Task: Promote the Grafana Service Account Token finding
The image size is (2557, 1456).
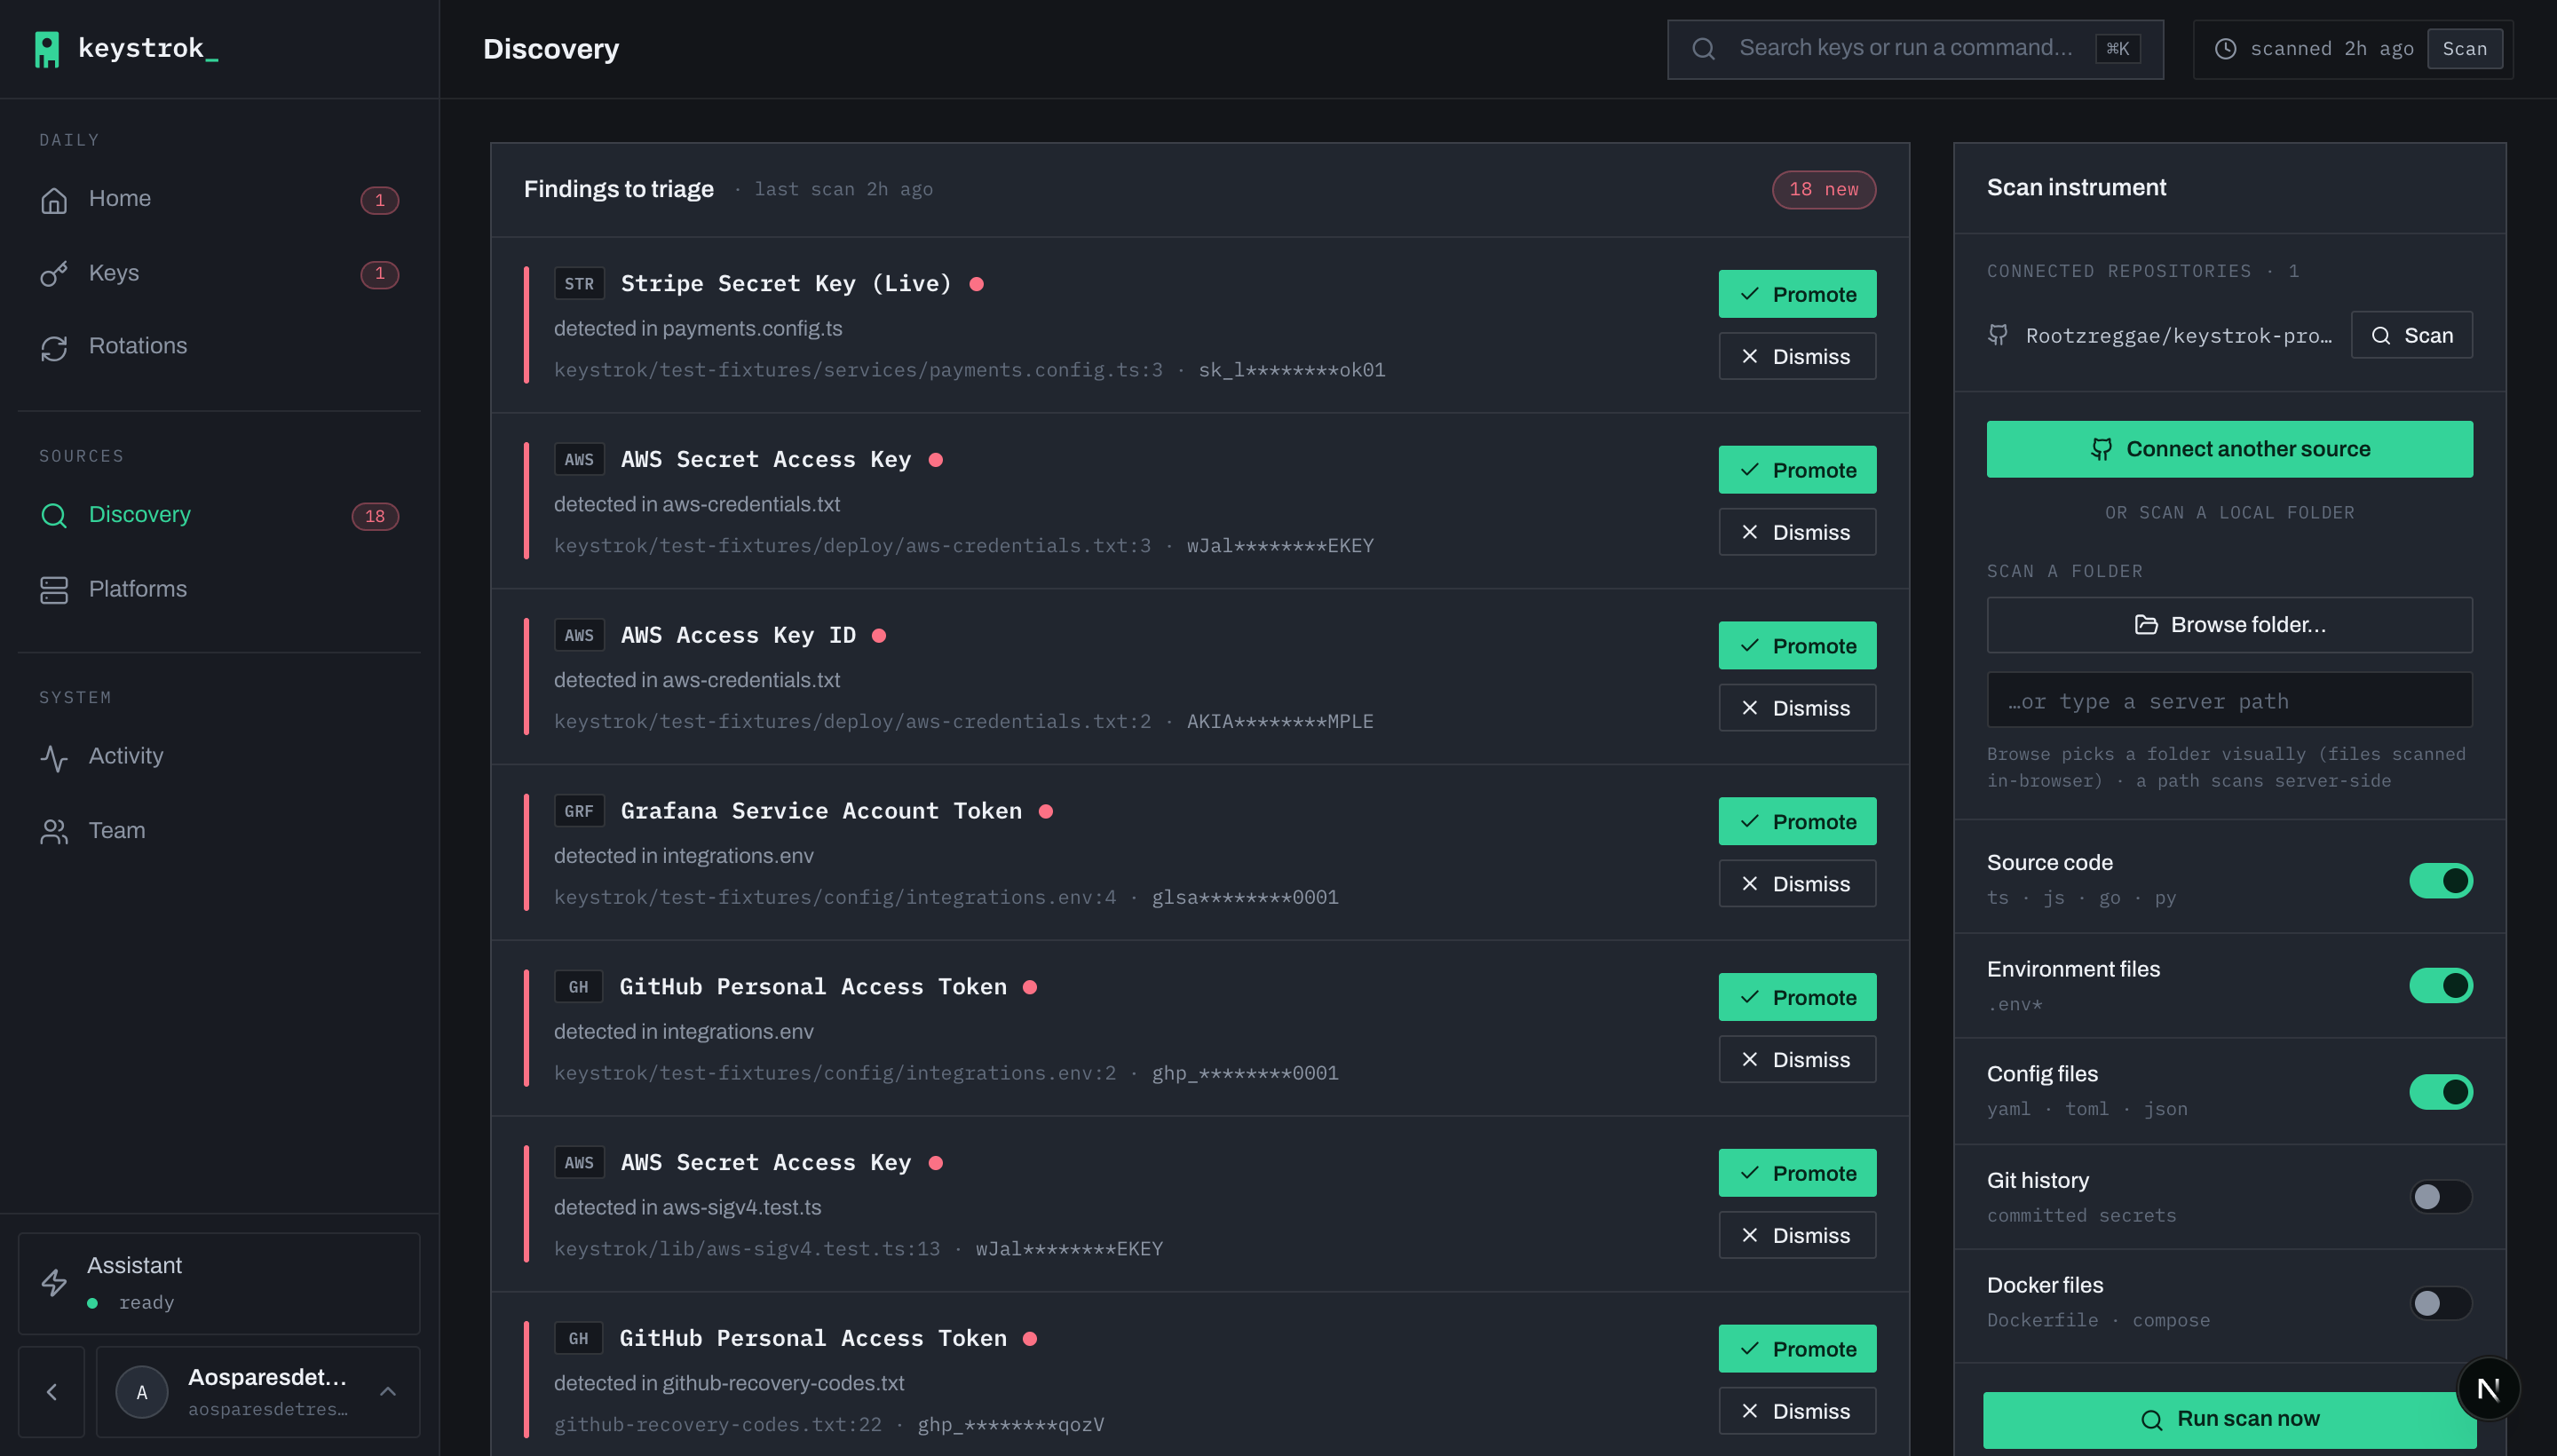Action: [1797, 822]
